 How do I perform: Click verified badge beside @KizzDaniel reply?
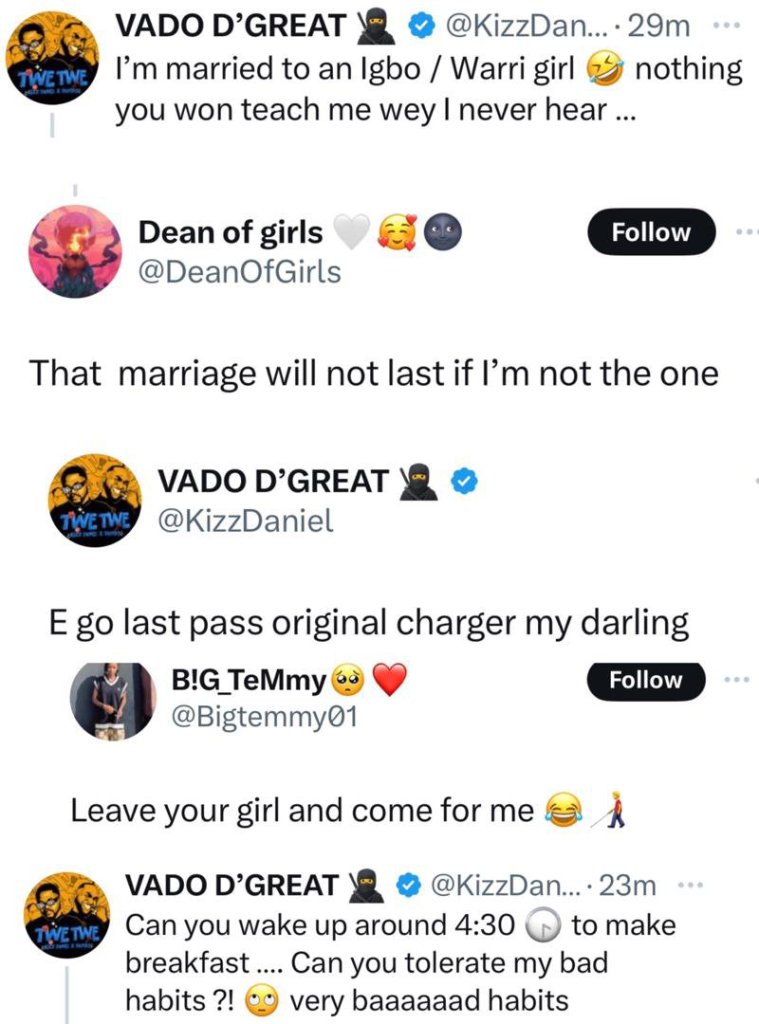point(461,482)
